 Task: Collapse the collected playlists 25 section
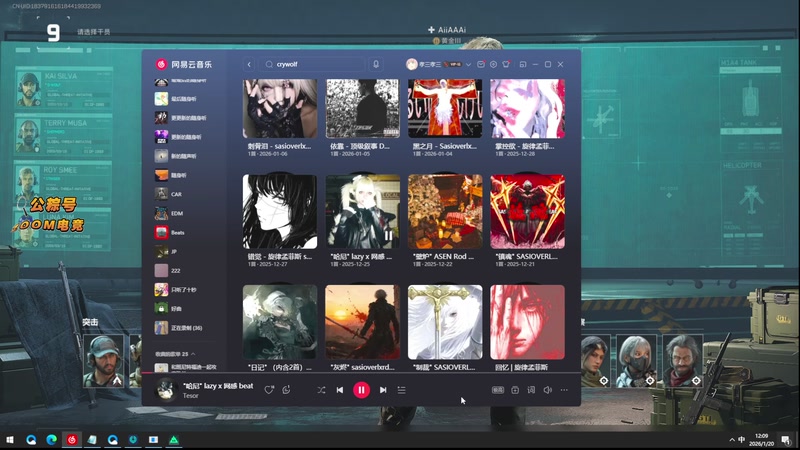(x=175, y=354)
